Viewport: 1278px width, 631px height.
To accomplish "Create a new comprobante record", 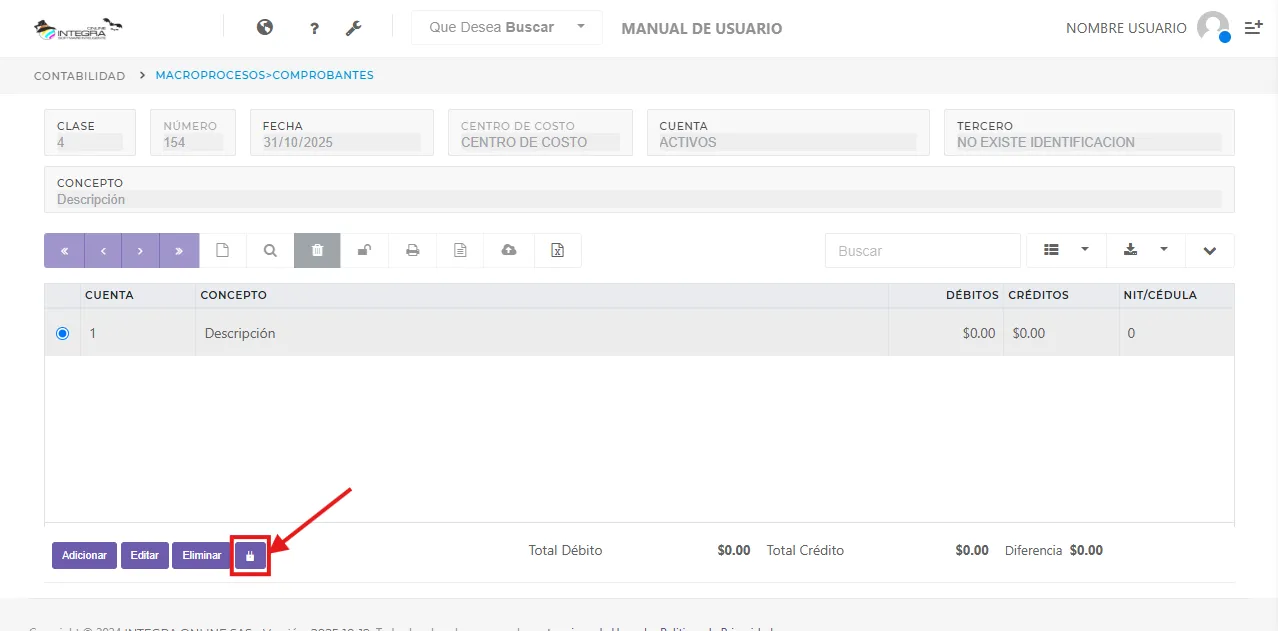I will [222, 250].
